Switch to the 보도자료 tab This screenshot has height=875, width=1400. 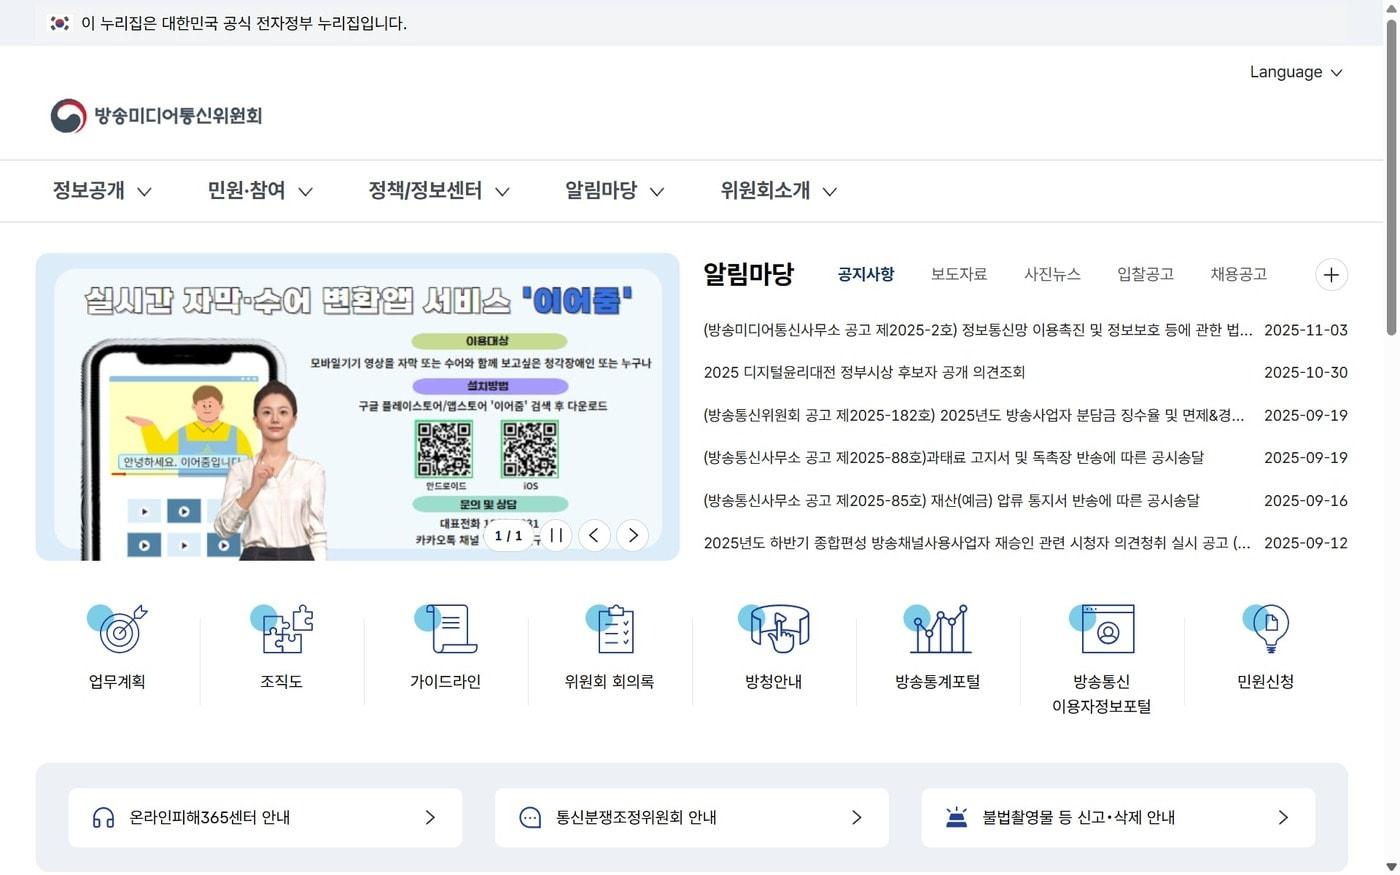coord(957,274)
